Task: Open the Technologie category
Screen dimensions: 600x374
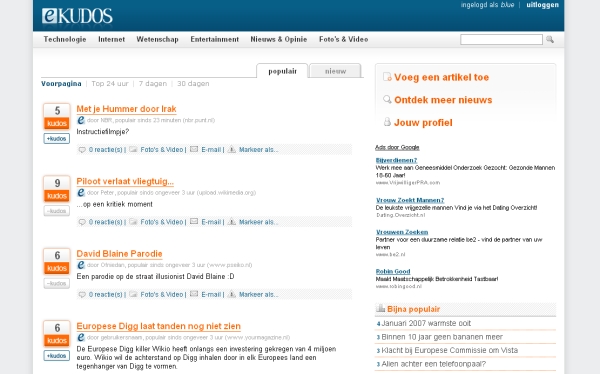Action: tap(65, 39)
